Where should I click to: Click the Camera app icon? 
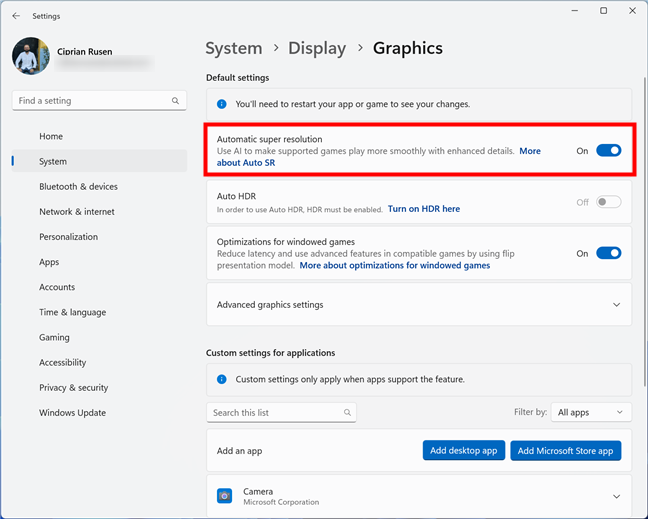(224, 496)
